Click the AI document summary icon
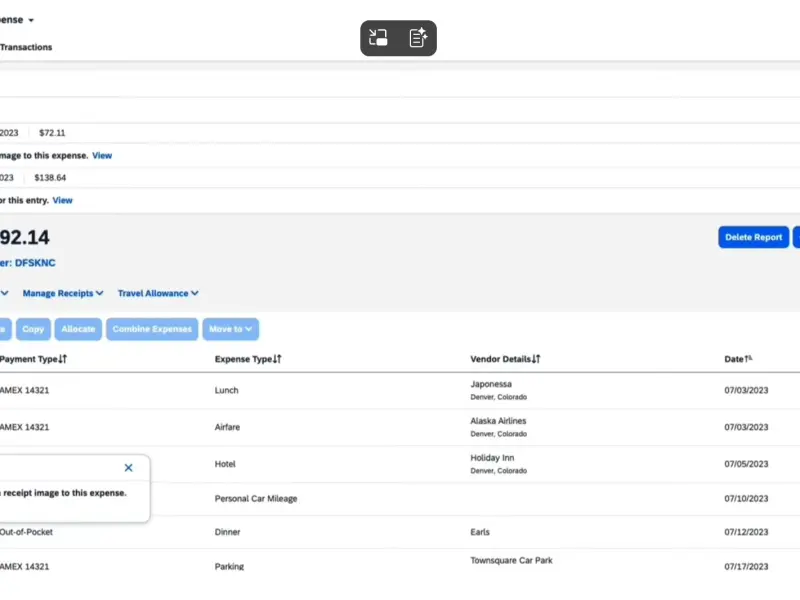The height and width of the screenshot is (600, 800). [x=418, y=38]
